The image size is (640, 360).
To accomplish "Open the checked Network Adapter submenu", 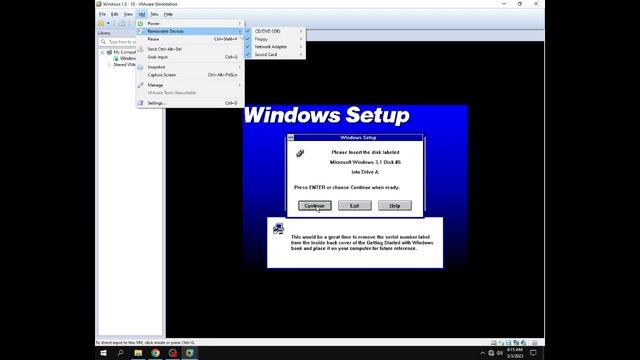I will coord(275,47).
